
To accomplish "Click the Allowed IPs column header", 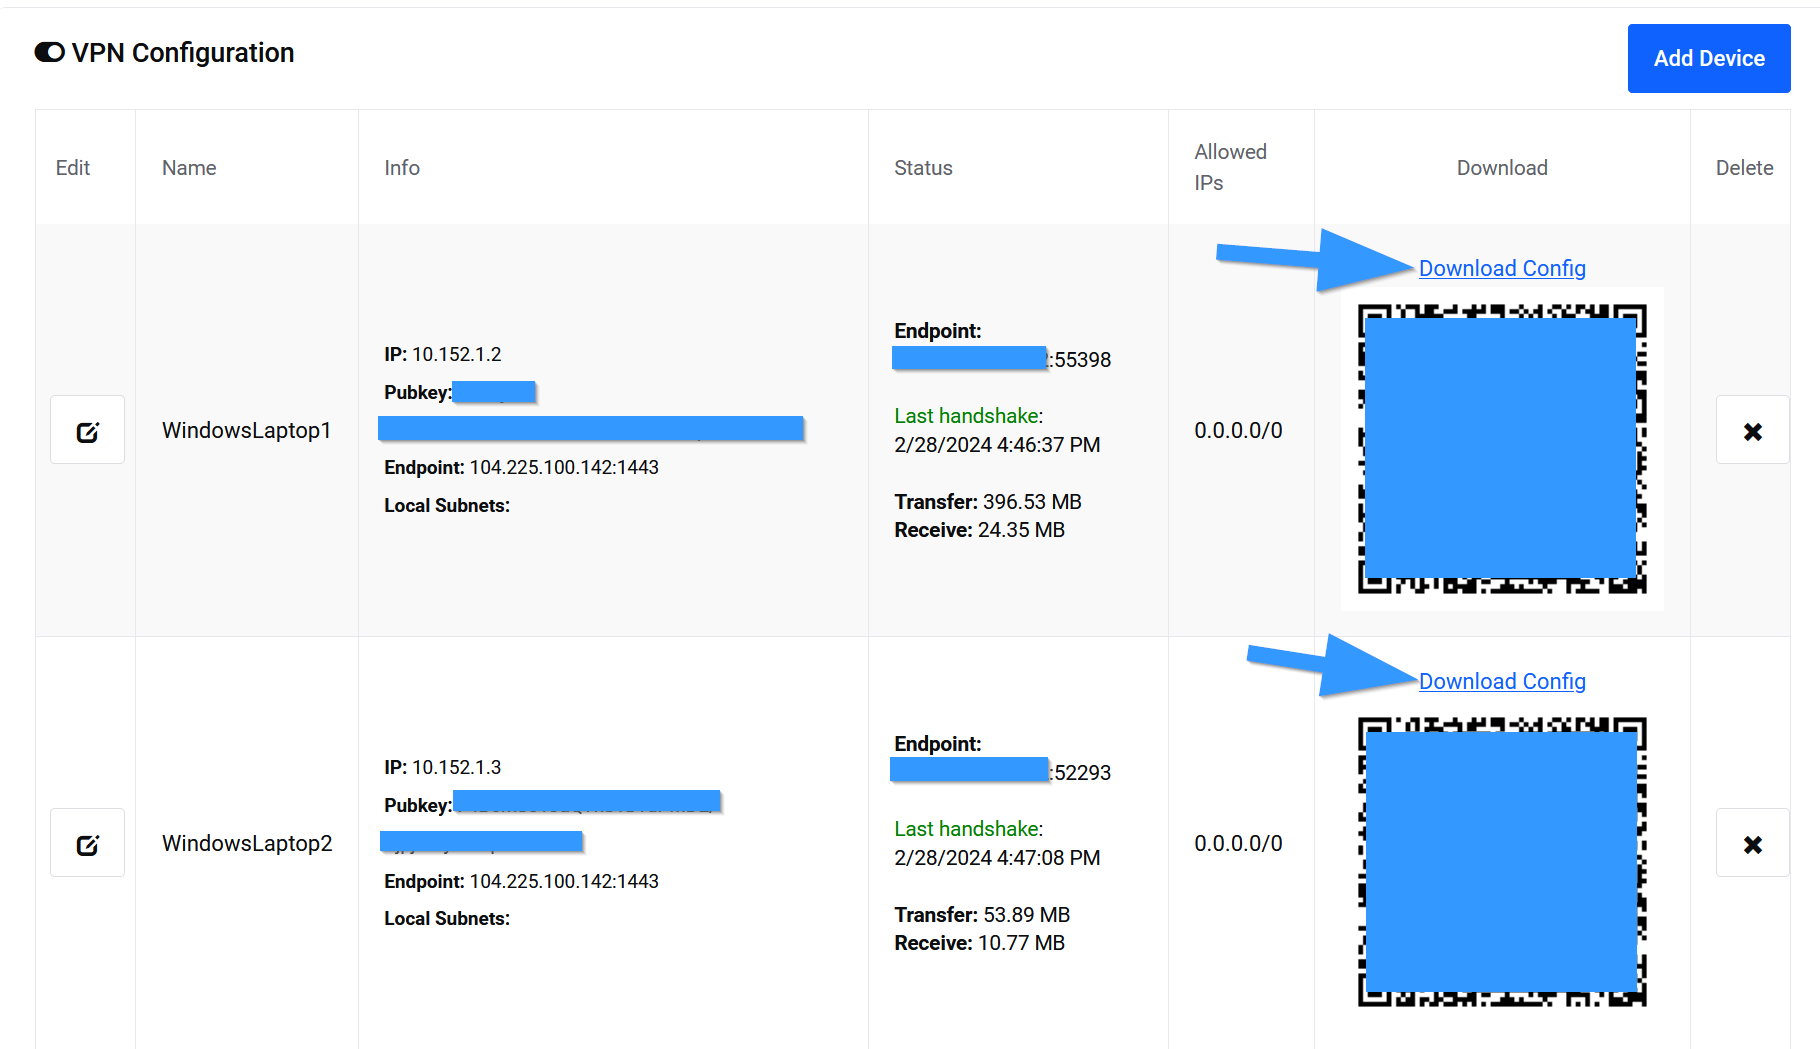I will [1229, 167].
